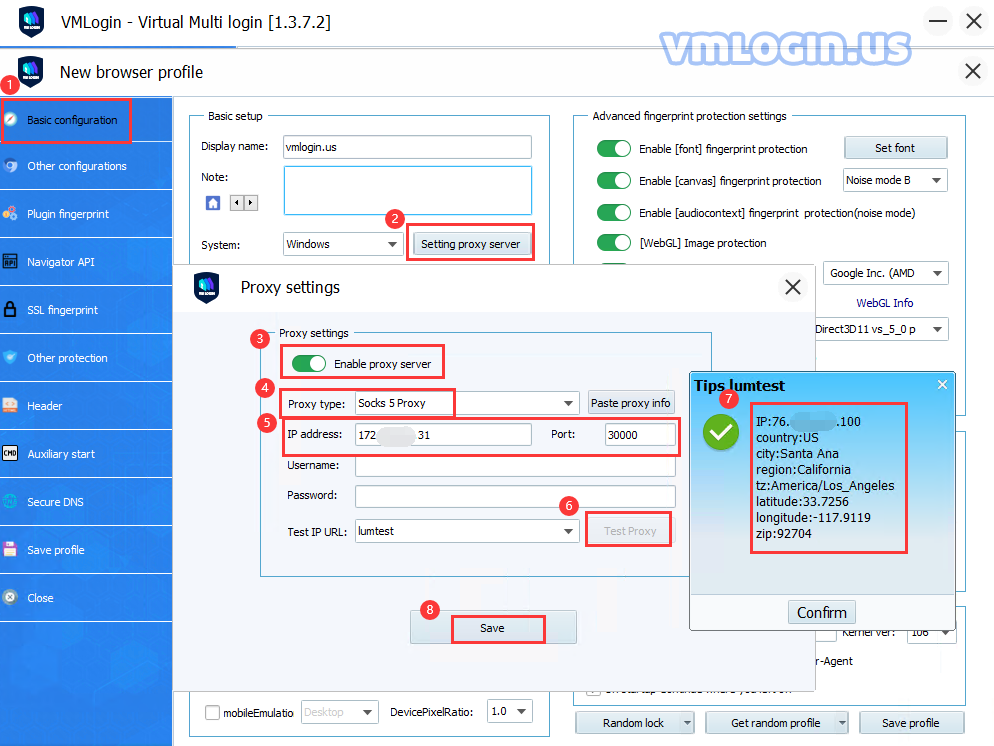Open the Desktop emulation dropdown
This screenshot has height=746, width=994.
click(x=340, y=712)
